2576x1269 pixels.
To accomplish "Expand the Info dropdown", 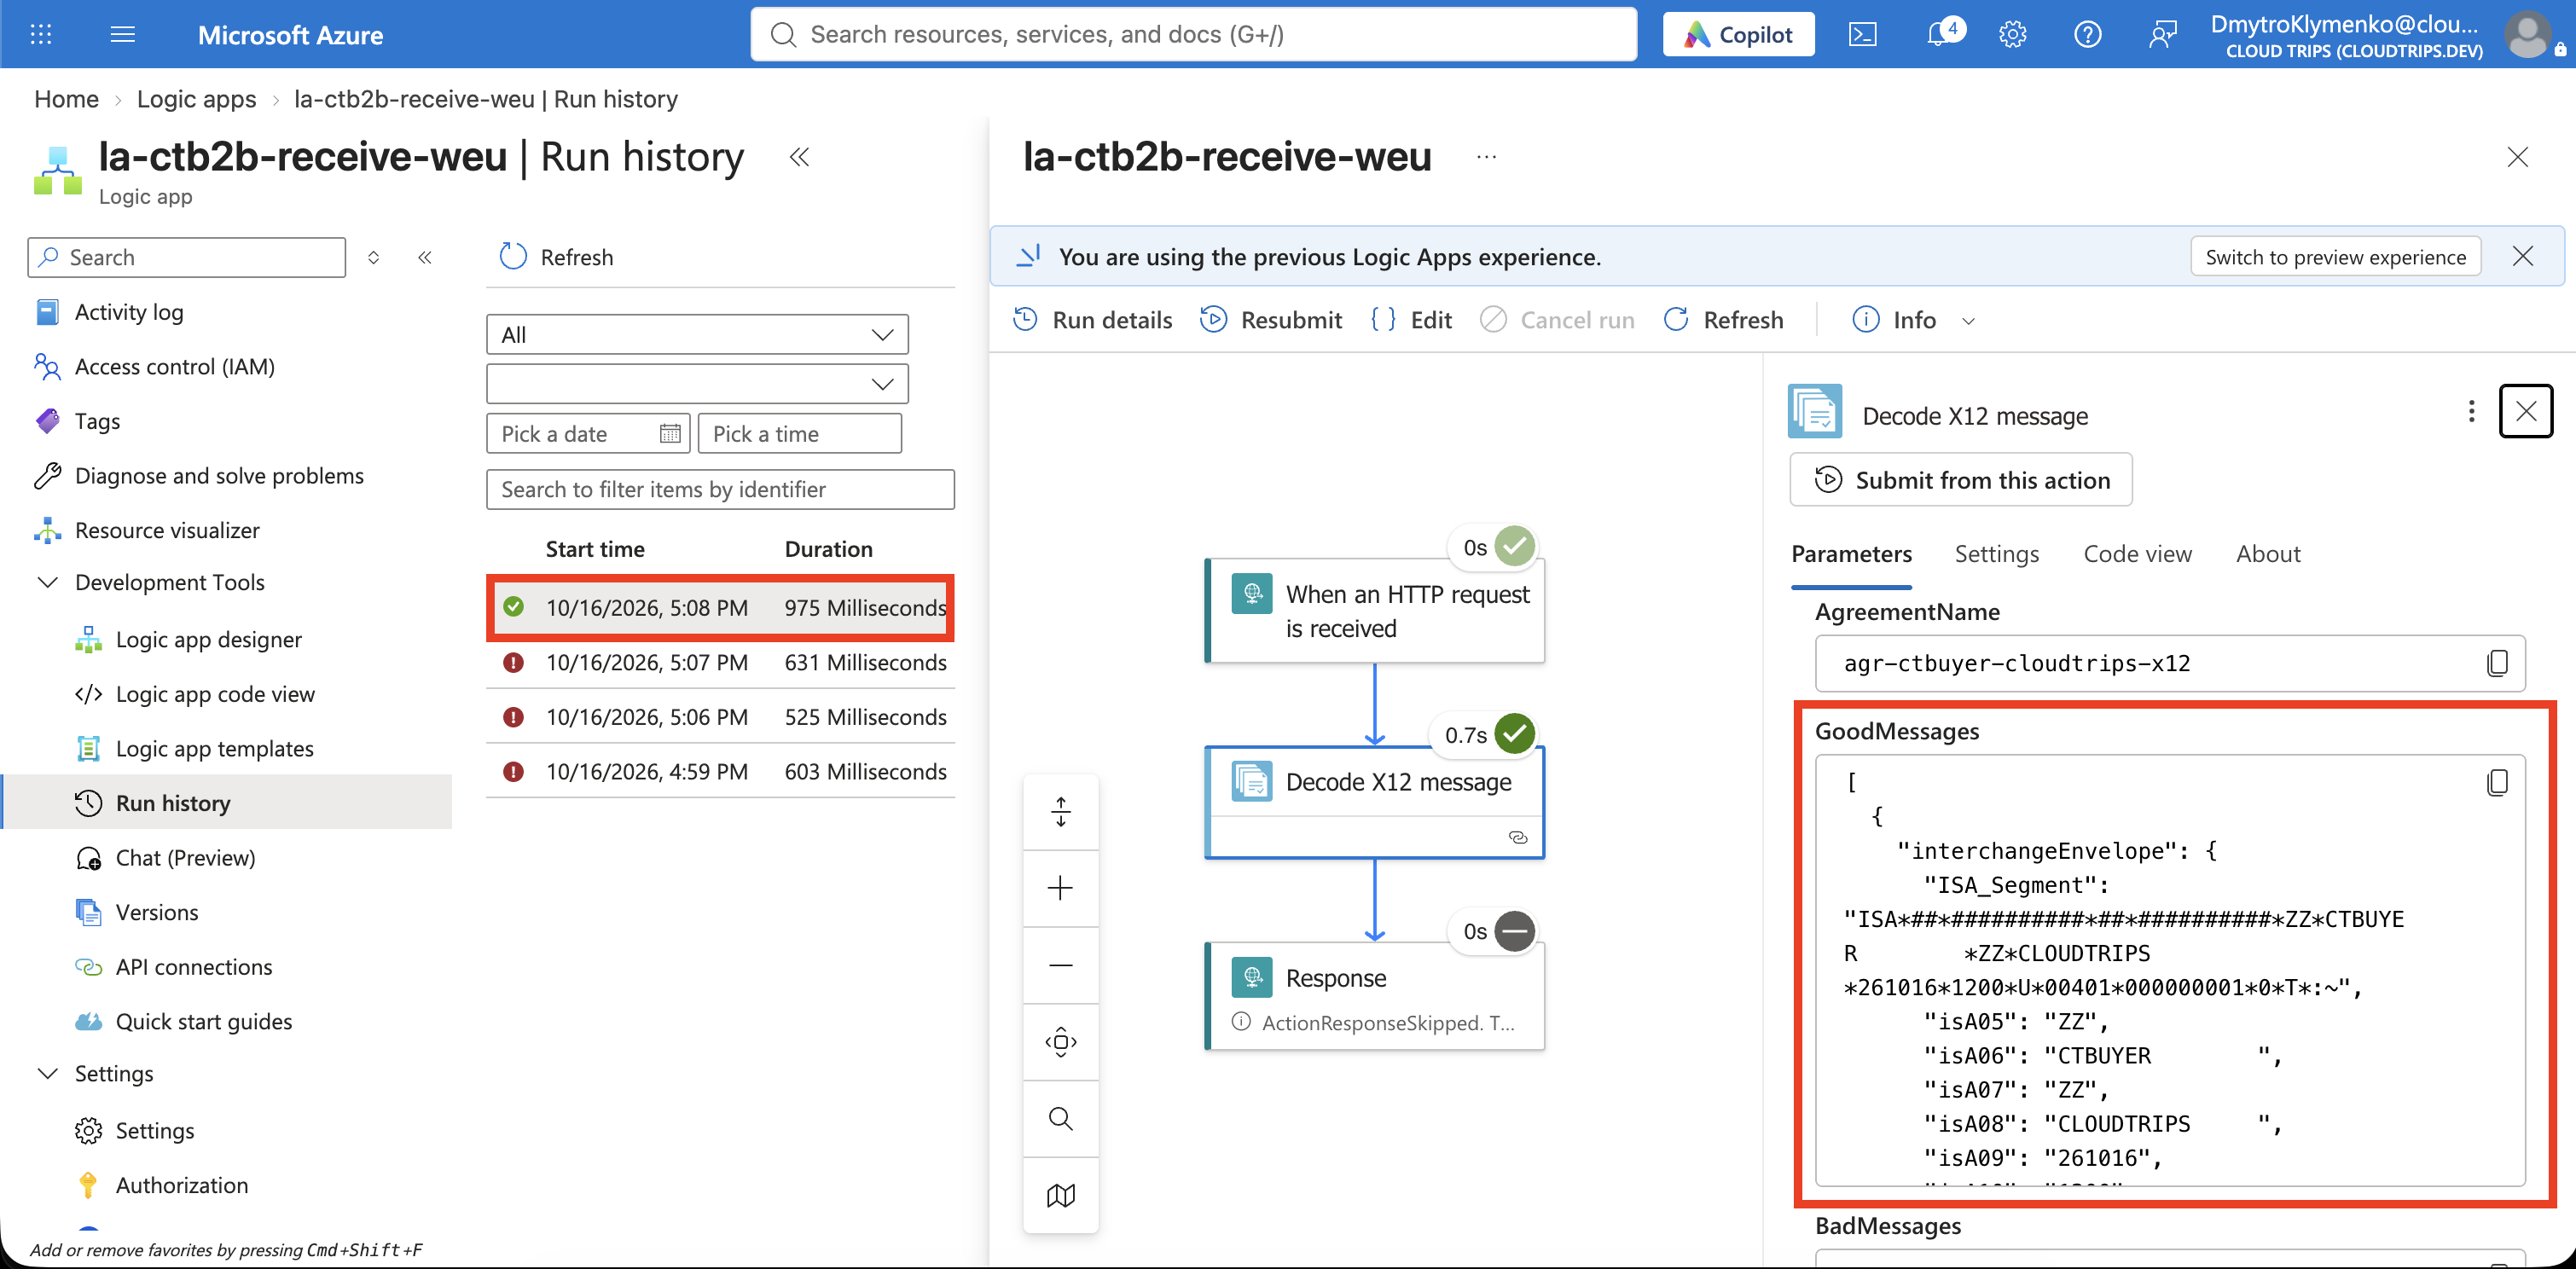I will tap(1968, 321).
